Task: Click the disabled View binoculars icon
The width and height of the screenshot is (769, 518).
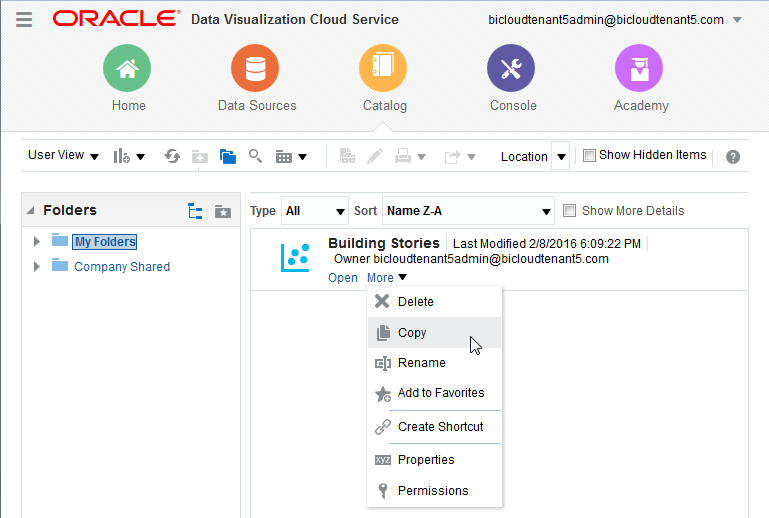Action: coord(347,156)
